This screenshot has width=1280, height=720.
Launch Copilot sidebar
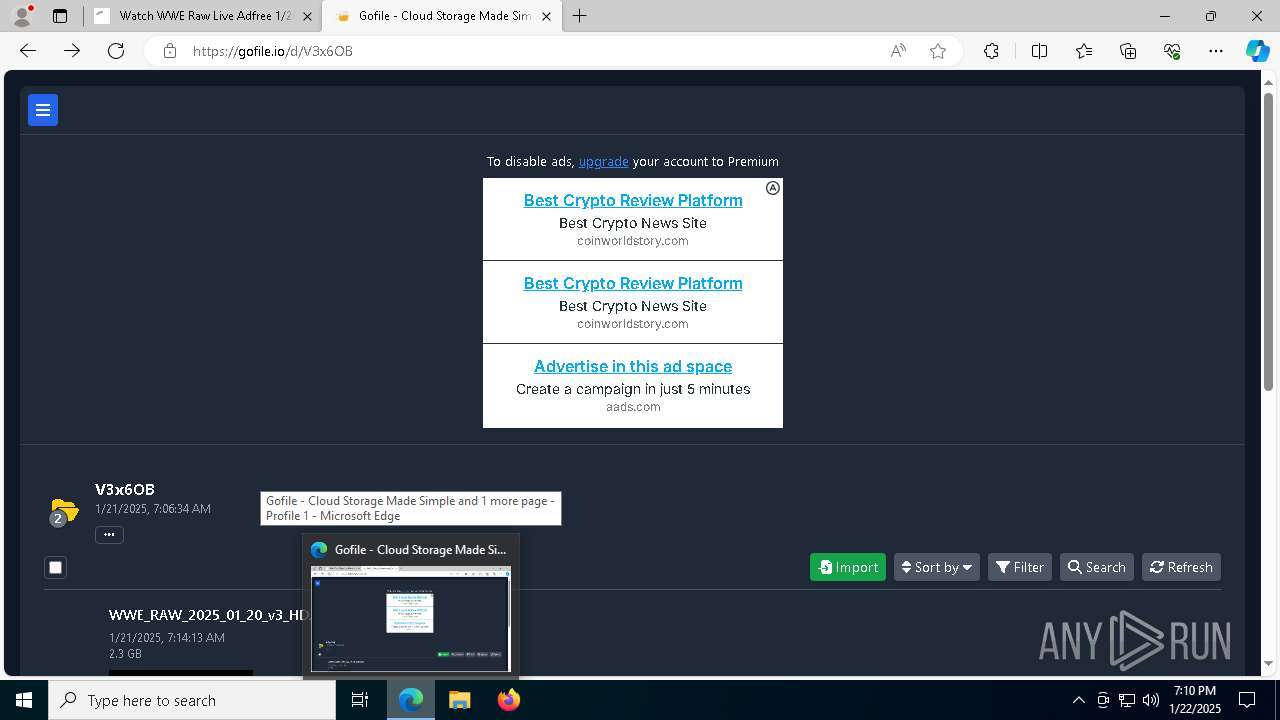(1257, 51)
